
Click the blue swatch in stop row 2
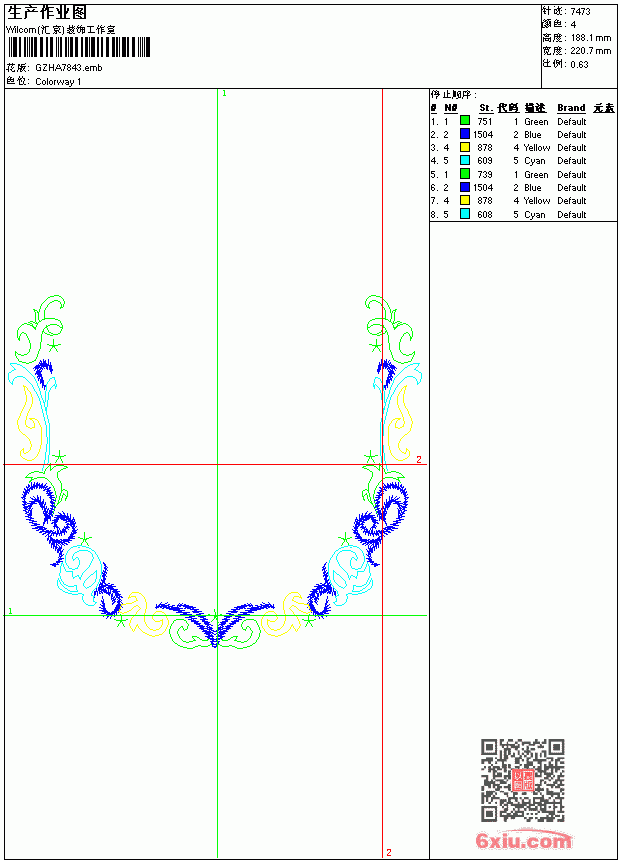(465, 134)
